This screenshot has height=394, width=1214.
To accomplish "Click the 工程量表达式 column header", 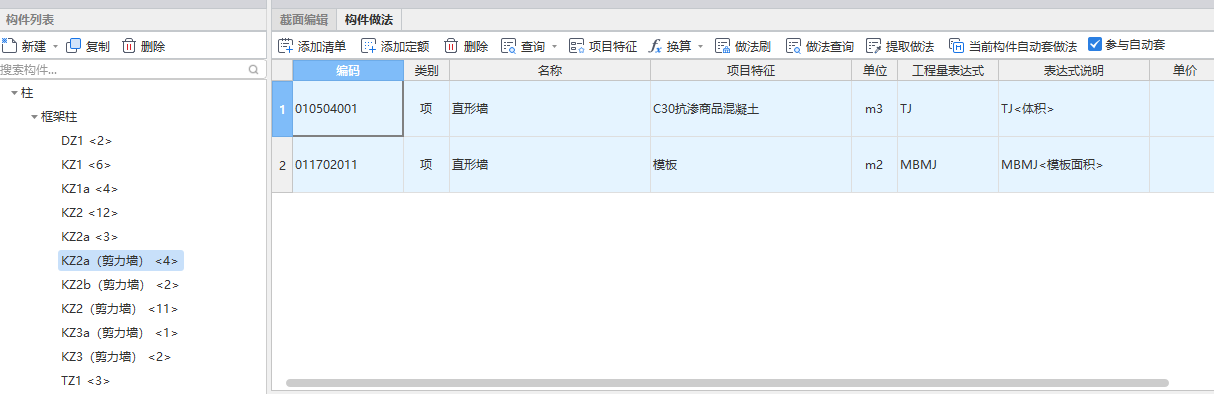I will pyautogui.click(x=947, y=70).
